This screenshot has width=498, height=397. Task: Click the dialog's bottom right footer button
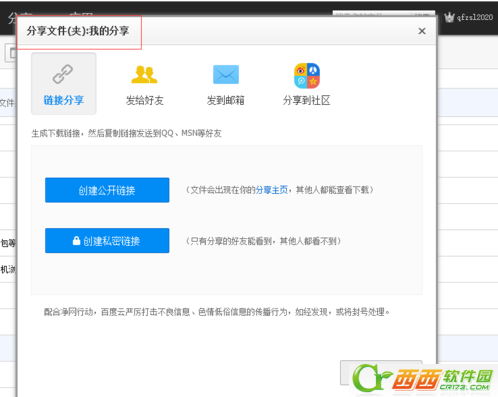[x=381, y=372]
